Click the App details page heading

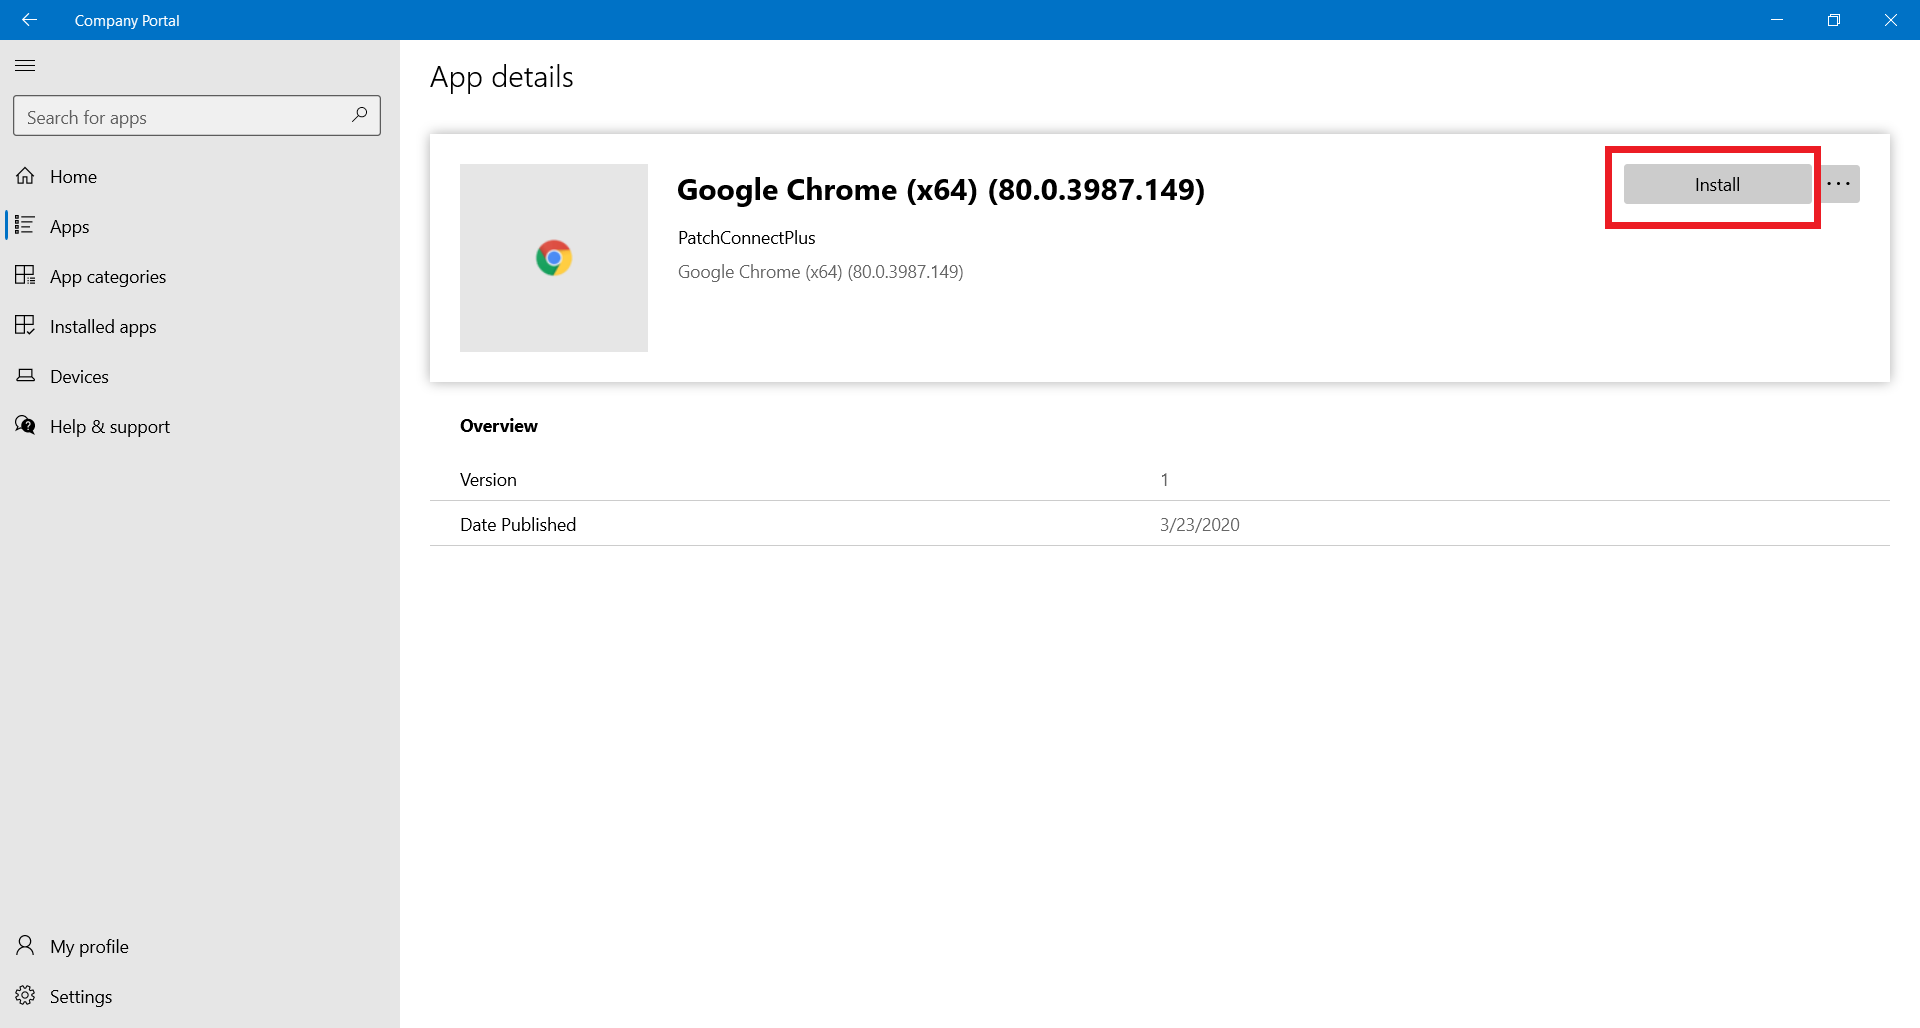[501, 76]
